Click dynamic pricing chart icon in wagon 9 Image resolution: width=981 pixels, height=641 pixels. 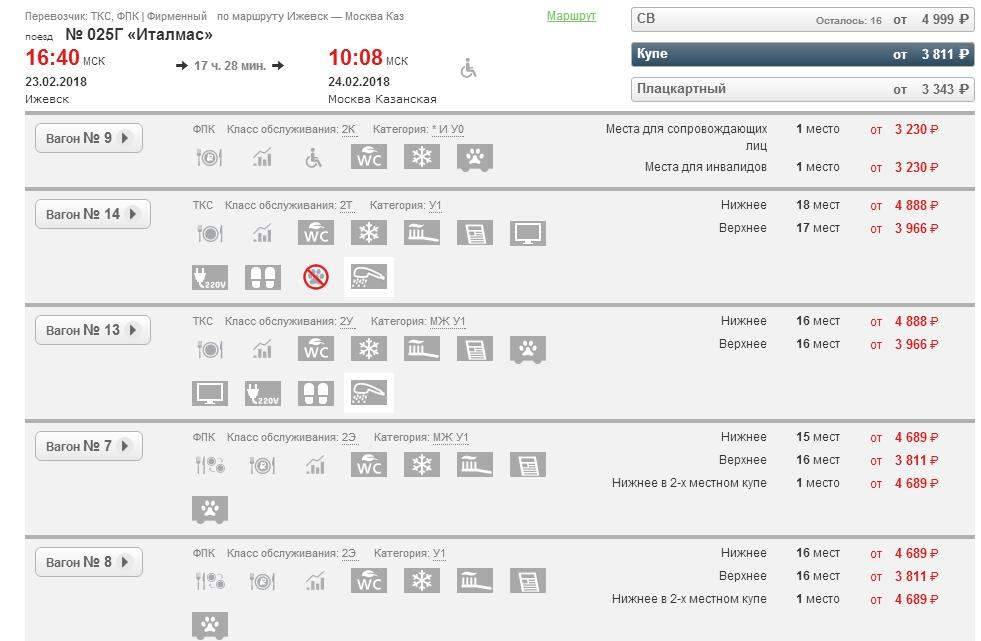[263, 158]
